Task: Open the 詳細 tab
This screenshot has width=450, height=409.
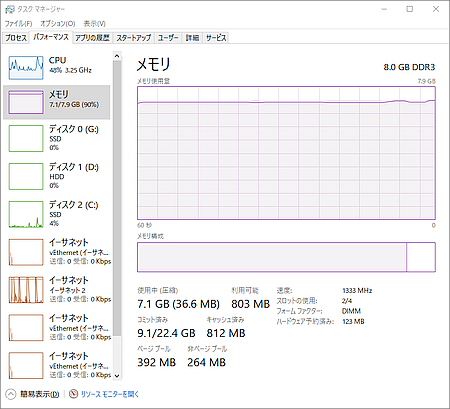Action: 192,38
